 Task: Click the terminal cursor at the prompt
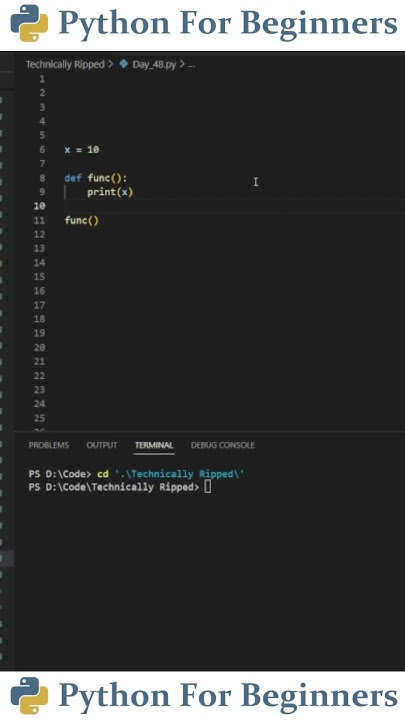tap(208, 487)
